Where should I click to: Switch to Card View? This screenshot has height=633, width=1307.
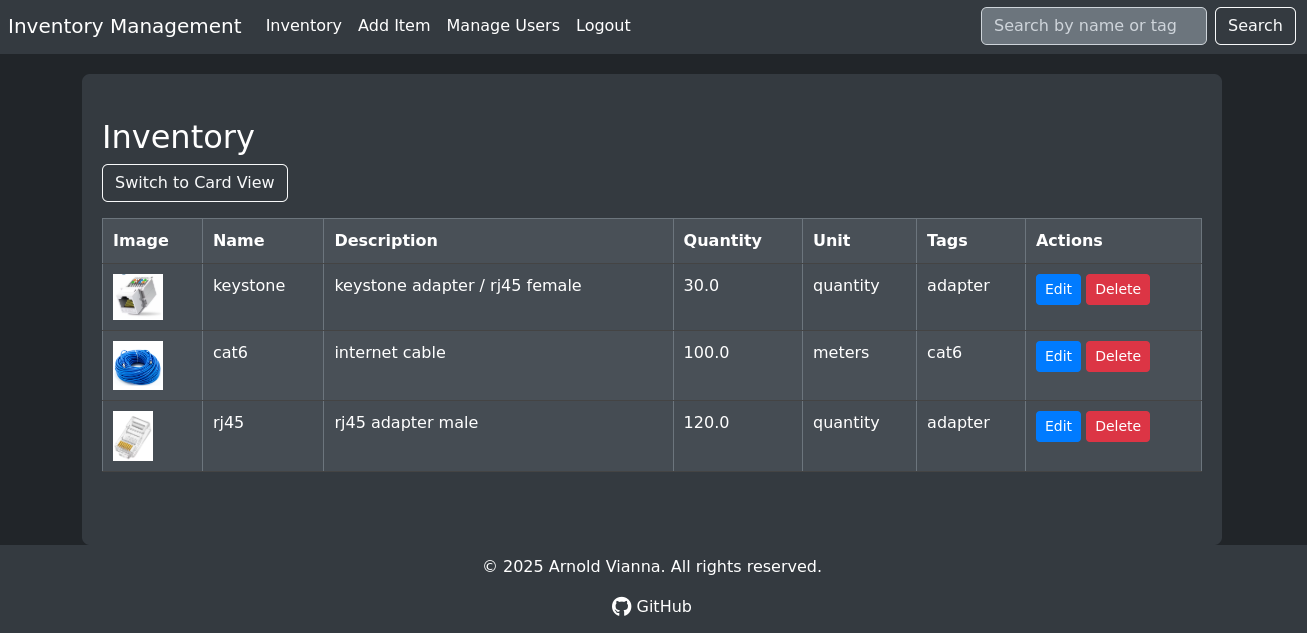click(194, 183)
